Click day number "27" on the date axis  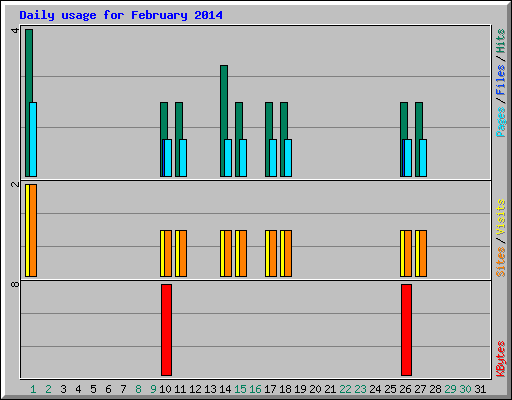coord(420,389)
